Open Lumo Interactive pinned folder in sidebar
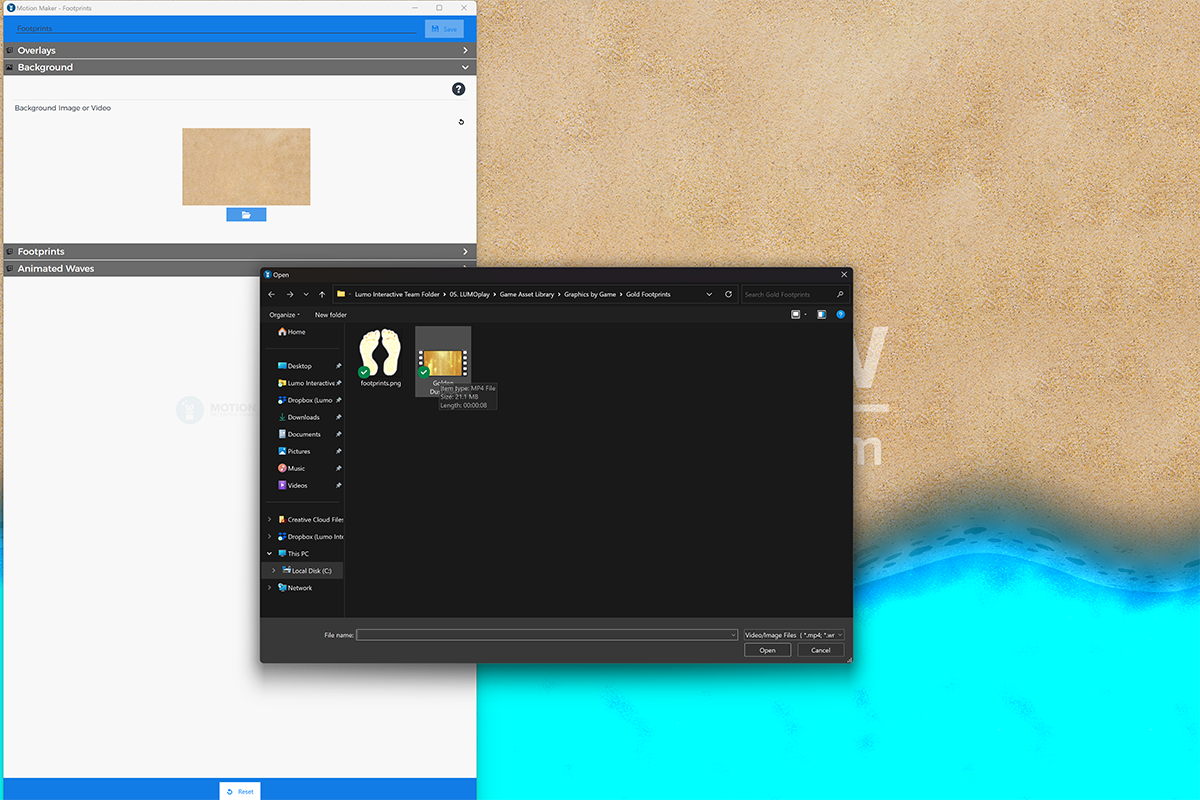The height and width of the screenshot is (800, 1200). click(x=306, y=383)
